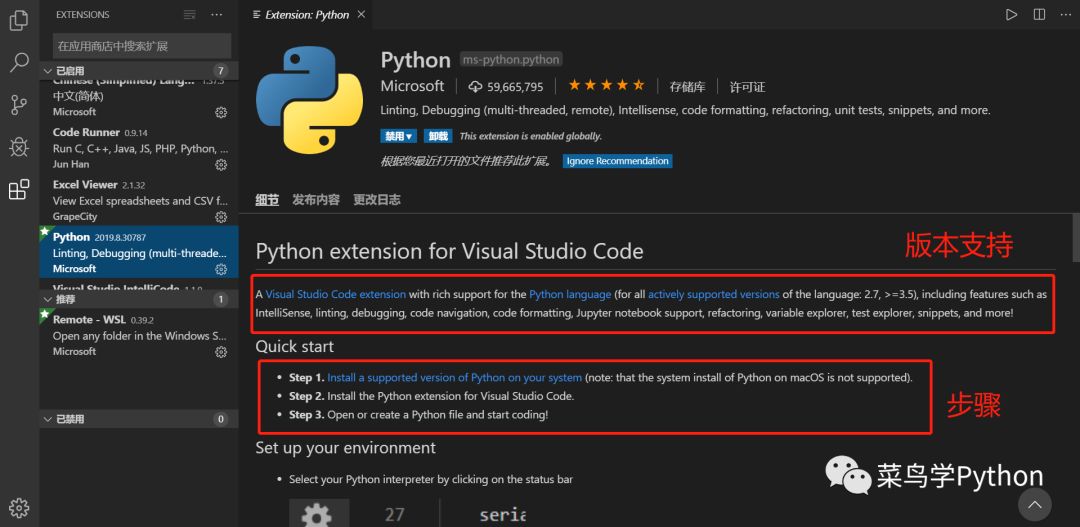Image resolution: width=1080 pixels, height=527 pixels.
Task: Select Code Runner extension in list
Action: [x=139, y=148]
